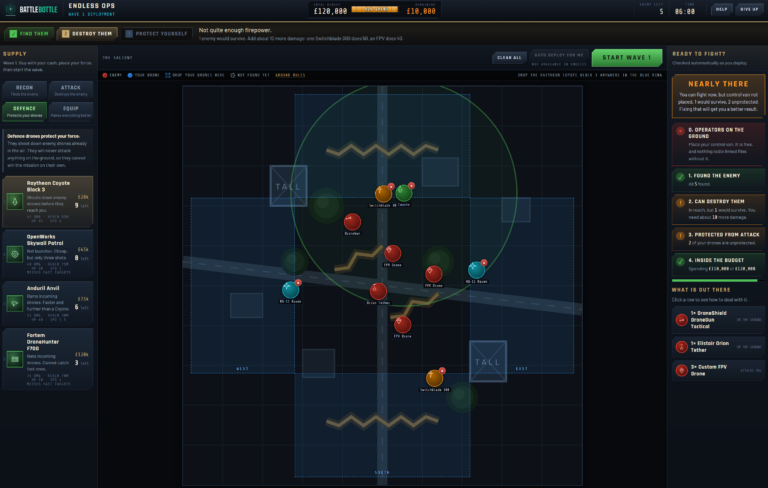Click the green Found the Enemy checkmark icon
The image size is (768, 488).
(x=680, y=177)
